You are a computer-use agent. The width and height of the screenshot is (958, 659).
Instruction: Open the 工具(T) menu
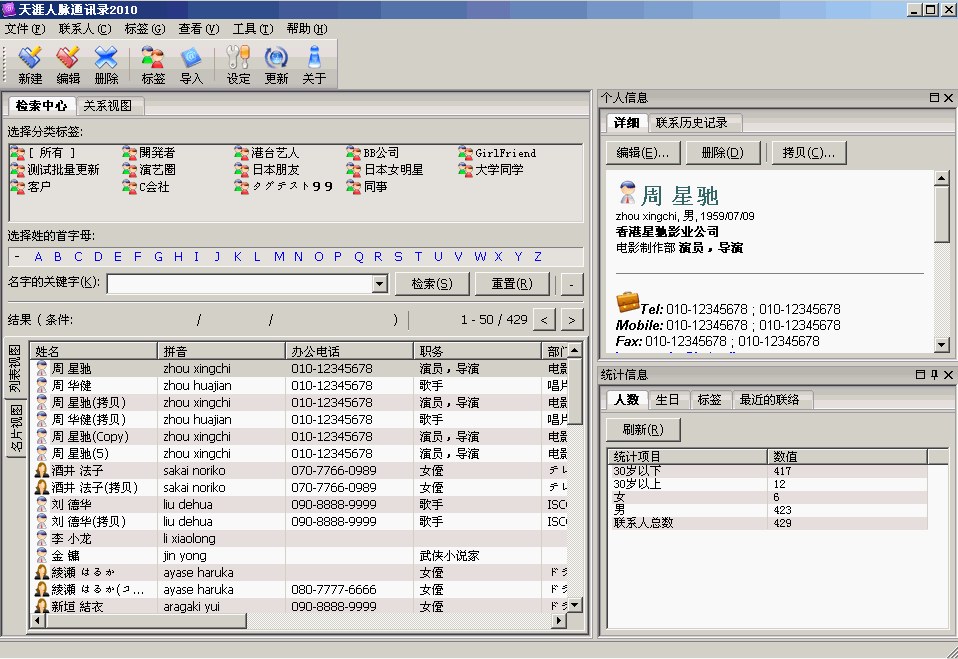point(253,29)
